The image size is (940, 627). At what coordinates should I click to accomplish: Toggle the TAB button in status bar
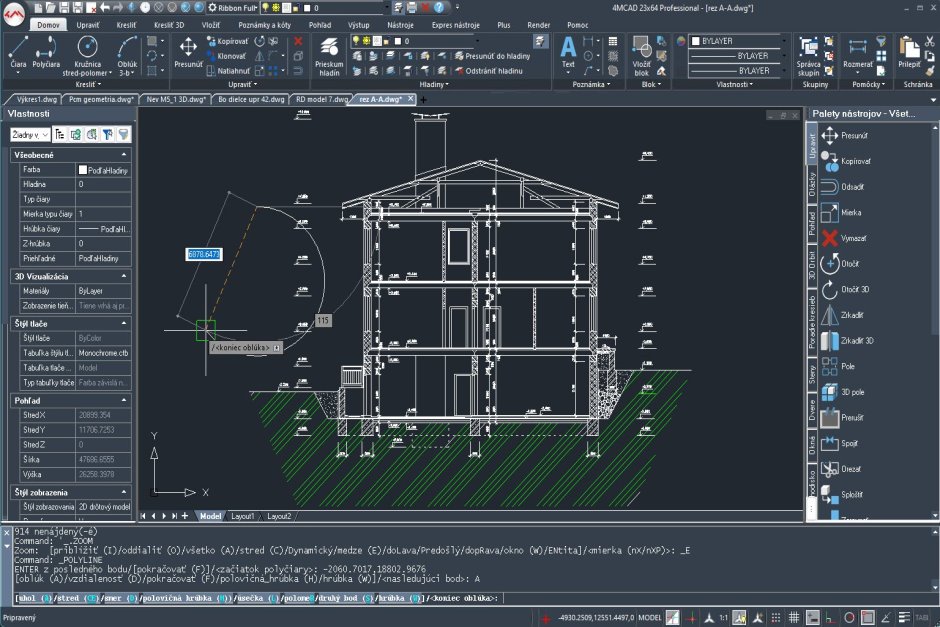coord(921,617)
